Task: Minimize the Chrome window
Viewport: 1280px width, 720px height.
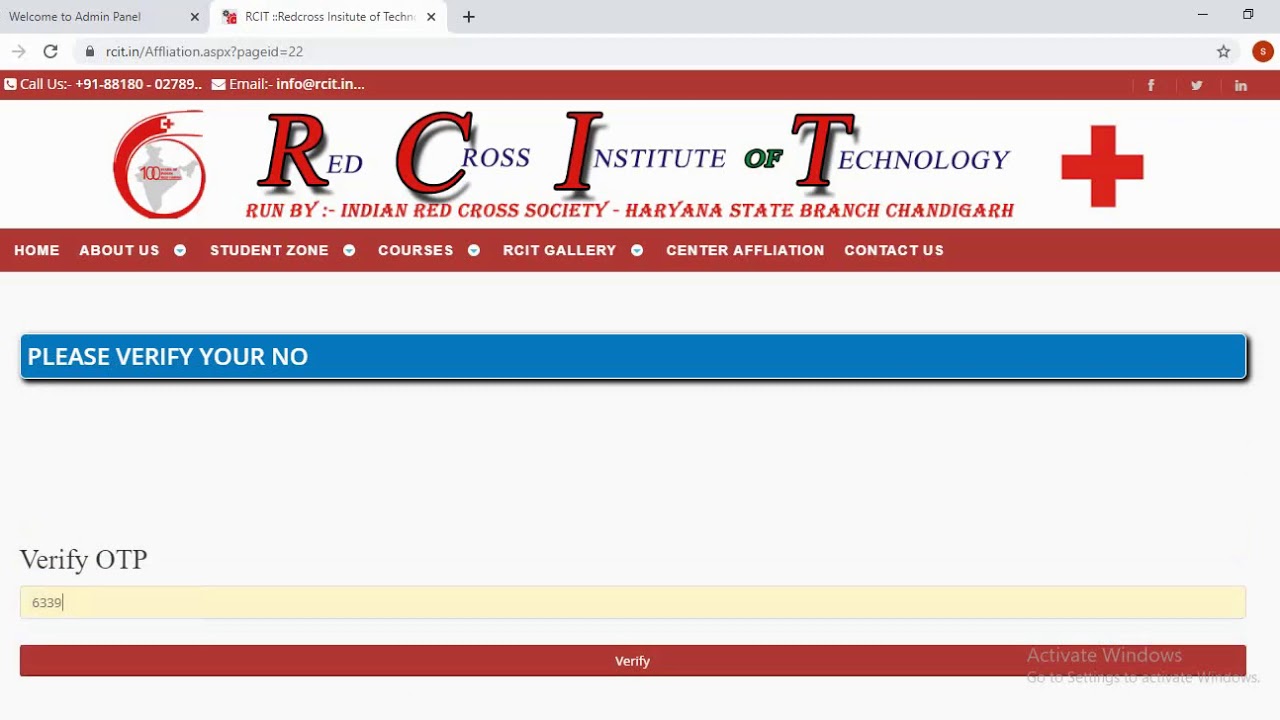Action: pos(1202,15)
